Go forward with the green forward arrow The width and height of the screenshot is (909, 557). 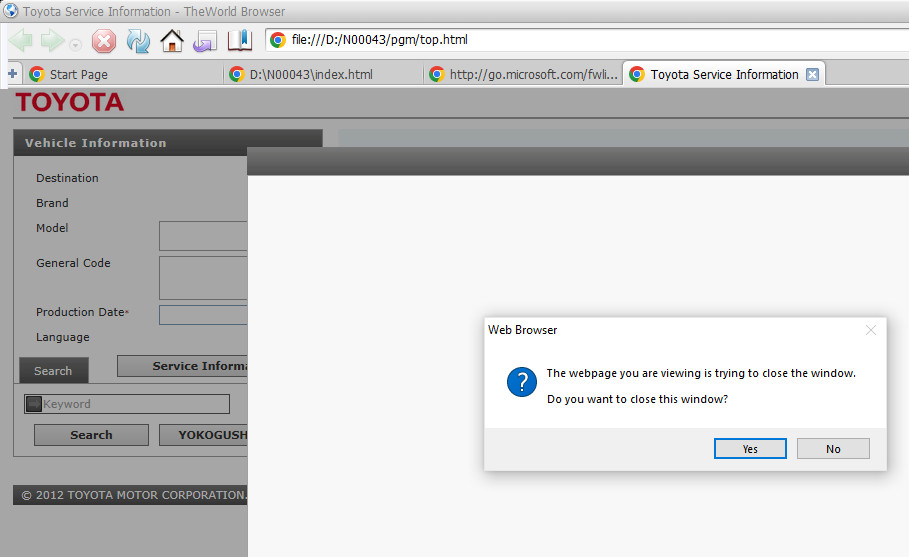(x=52, y=41)
